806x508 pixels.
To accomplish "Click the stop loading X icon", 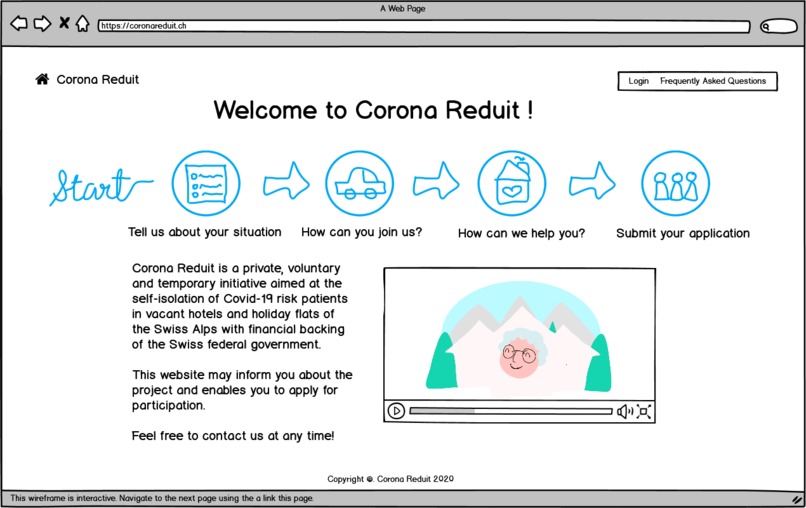I will point(64,23).
